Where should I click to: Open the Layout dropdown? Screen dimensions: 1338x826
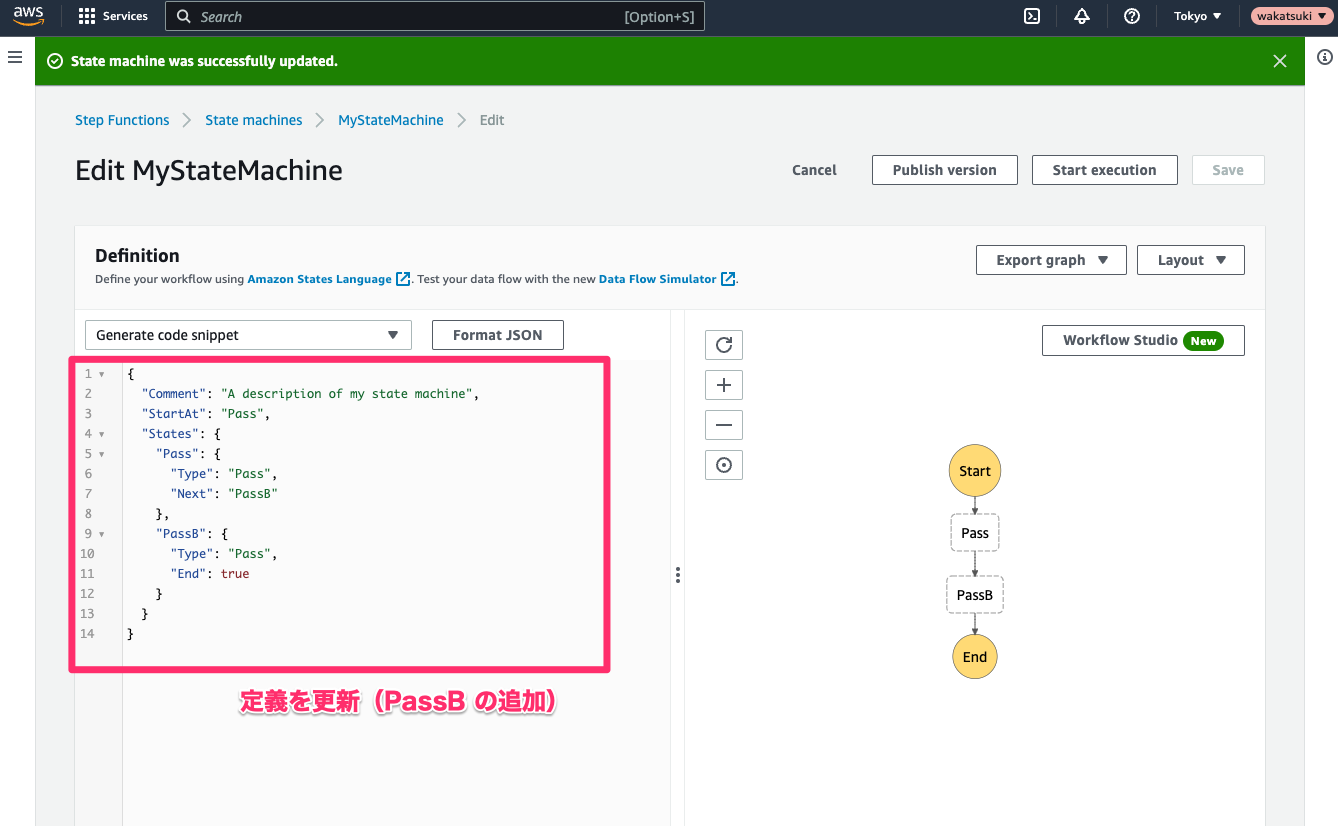(1190, 260)
